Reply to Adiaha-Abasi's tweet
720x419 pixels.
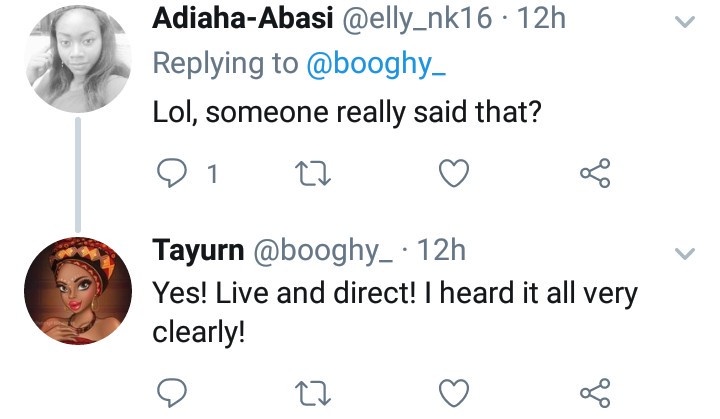tap(175, 175)
